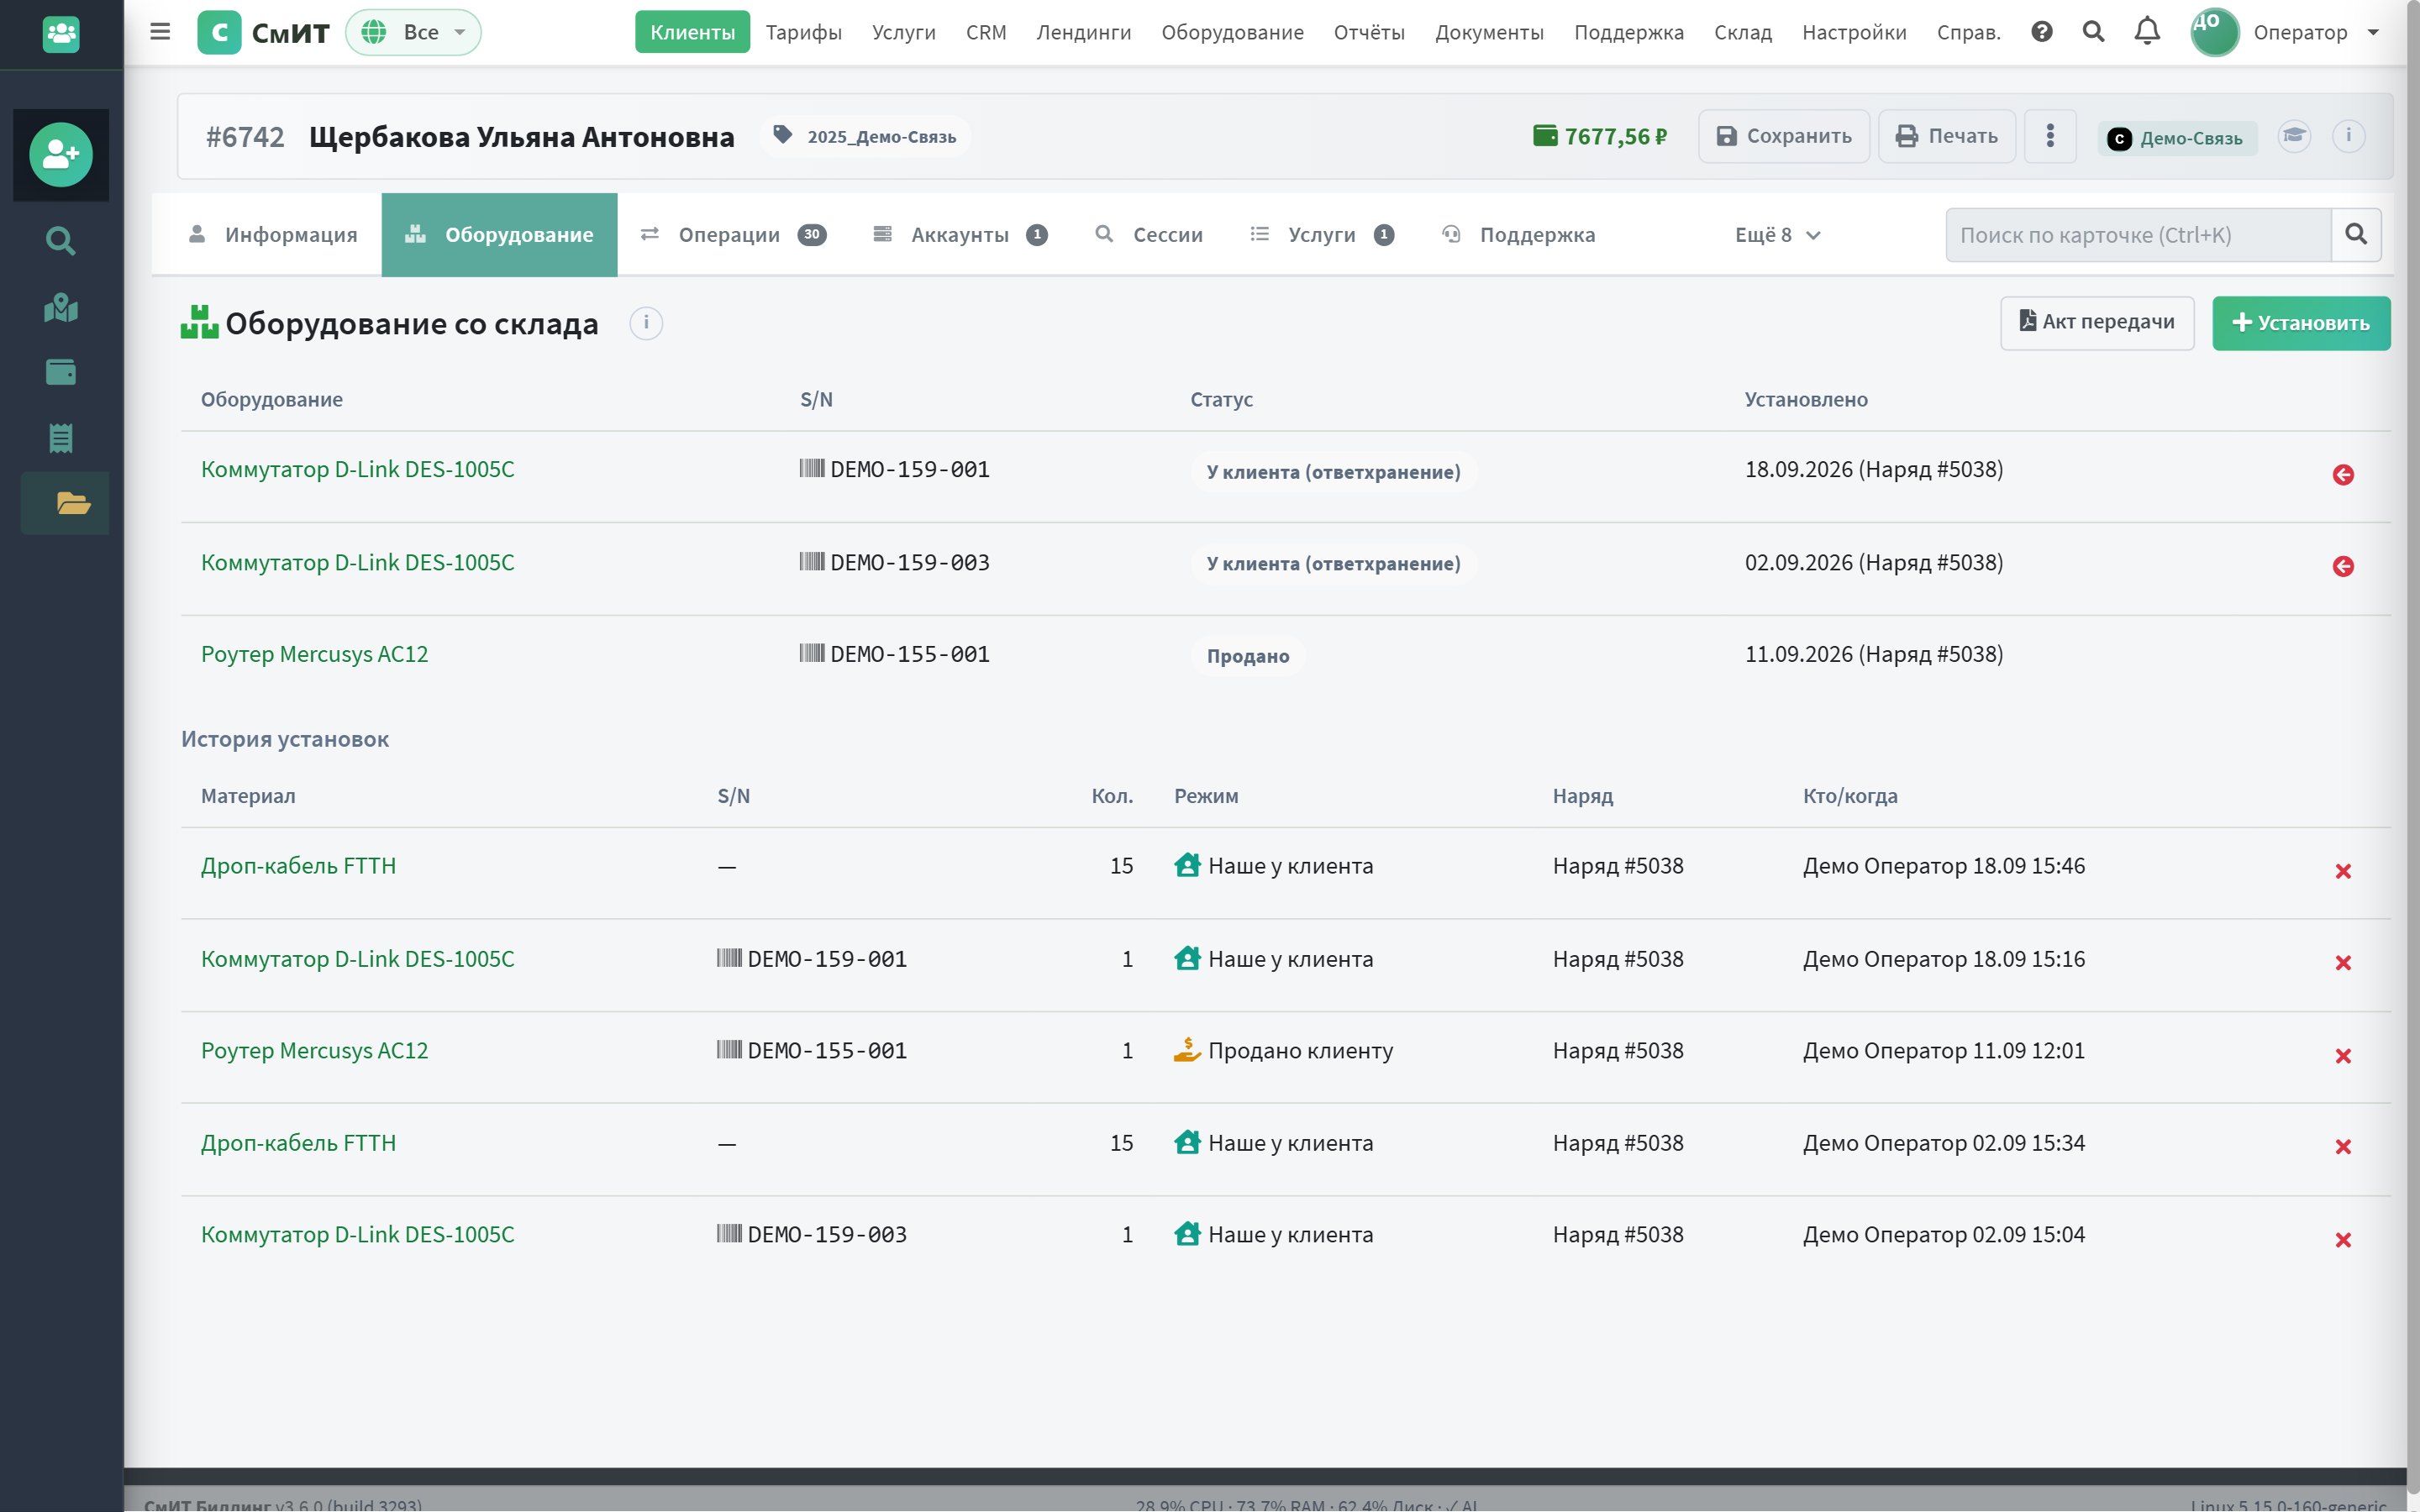Click the add client icon in sidebar
Viewport: 2420px width, 1512px height.
[x=61, y=154]
